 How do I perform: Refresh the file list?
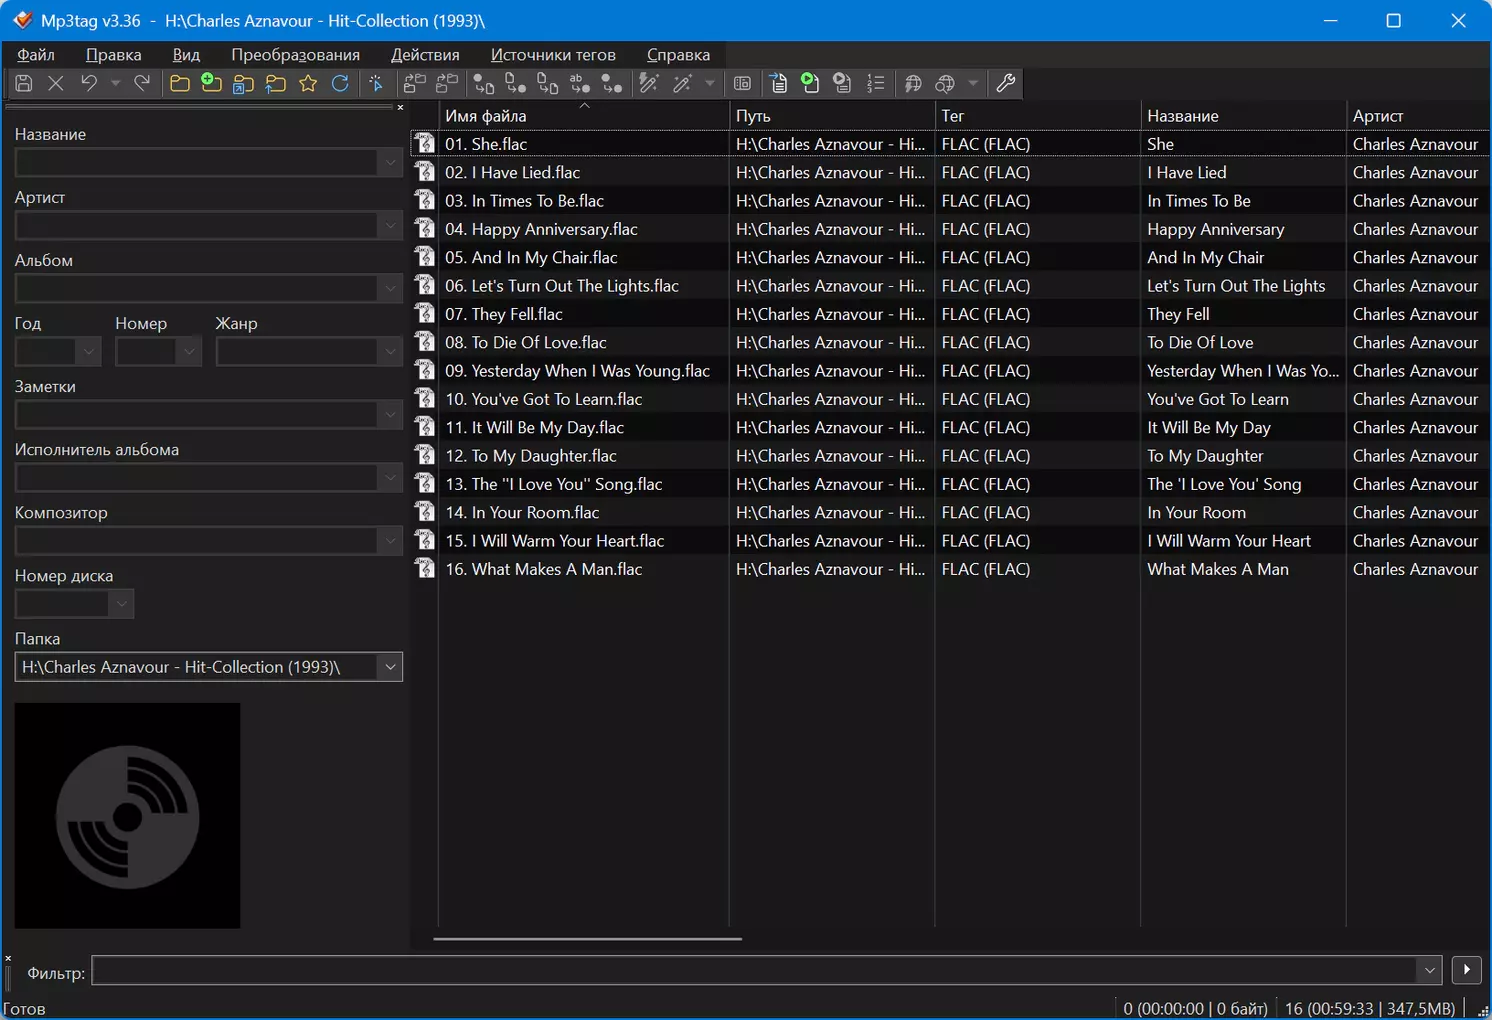click(x=340, y=84)
